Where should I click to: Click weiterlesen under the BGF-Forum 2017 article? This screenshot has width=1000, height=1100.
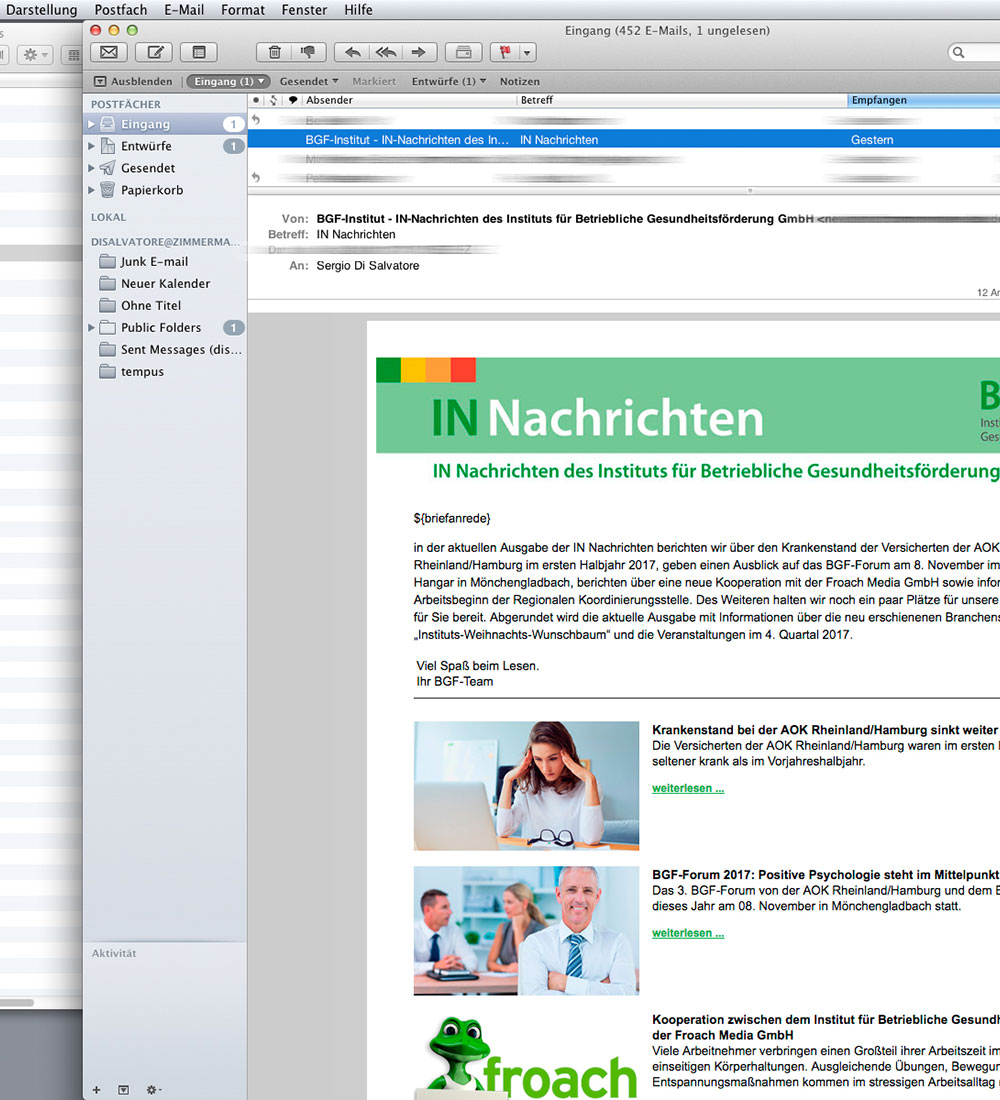pos(688,933)
